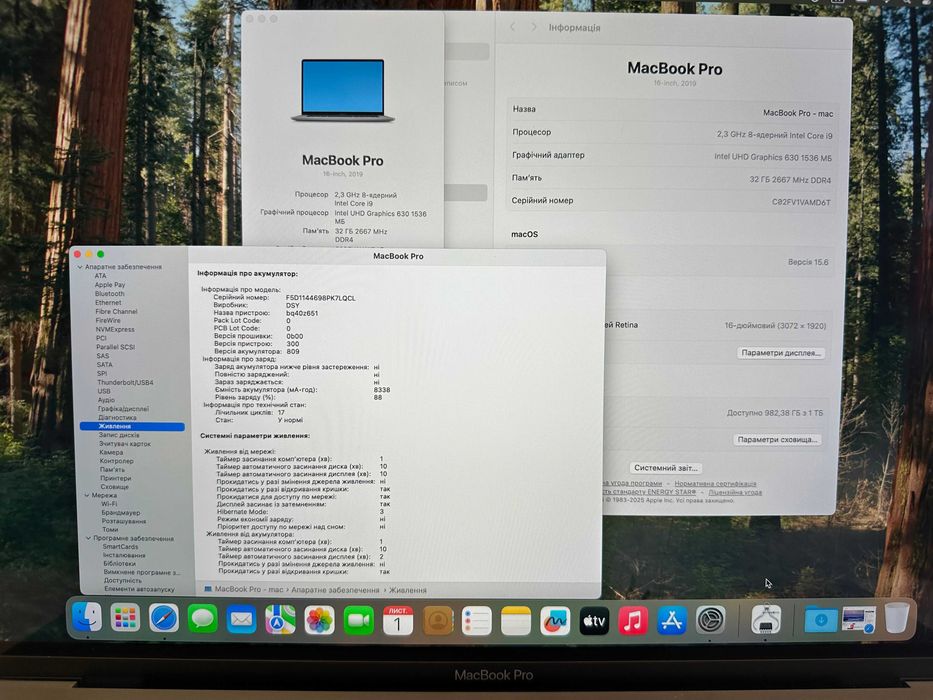Viewport: 933px width, 700px height.
Task: Select FireWire in the sidebar
Action: pyautogui.click(x=108, y=320)
